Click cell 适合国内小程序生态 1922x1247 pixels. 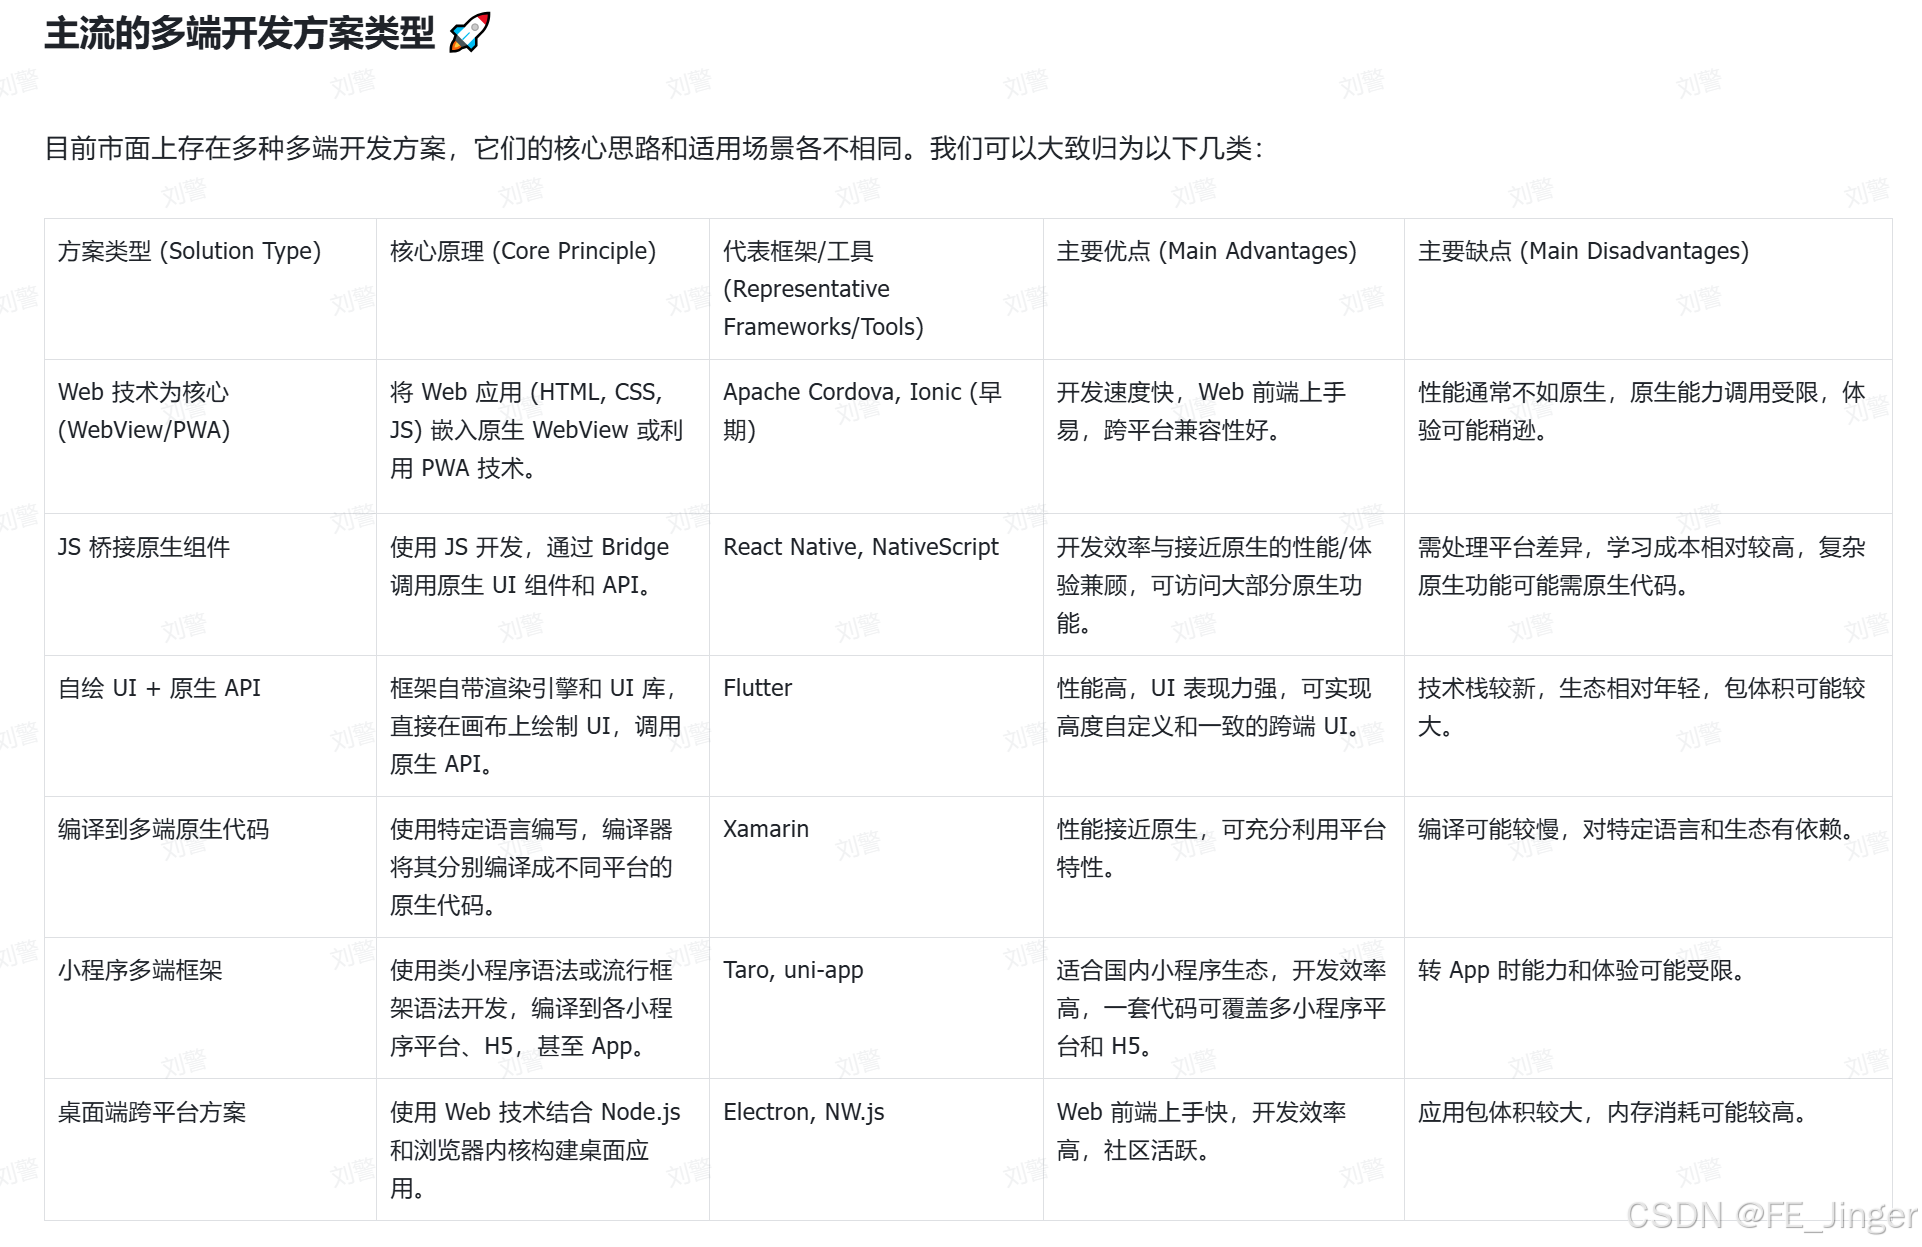(x=1224, y=1008)
